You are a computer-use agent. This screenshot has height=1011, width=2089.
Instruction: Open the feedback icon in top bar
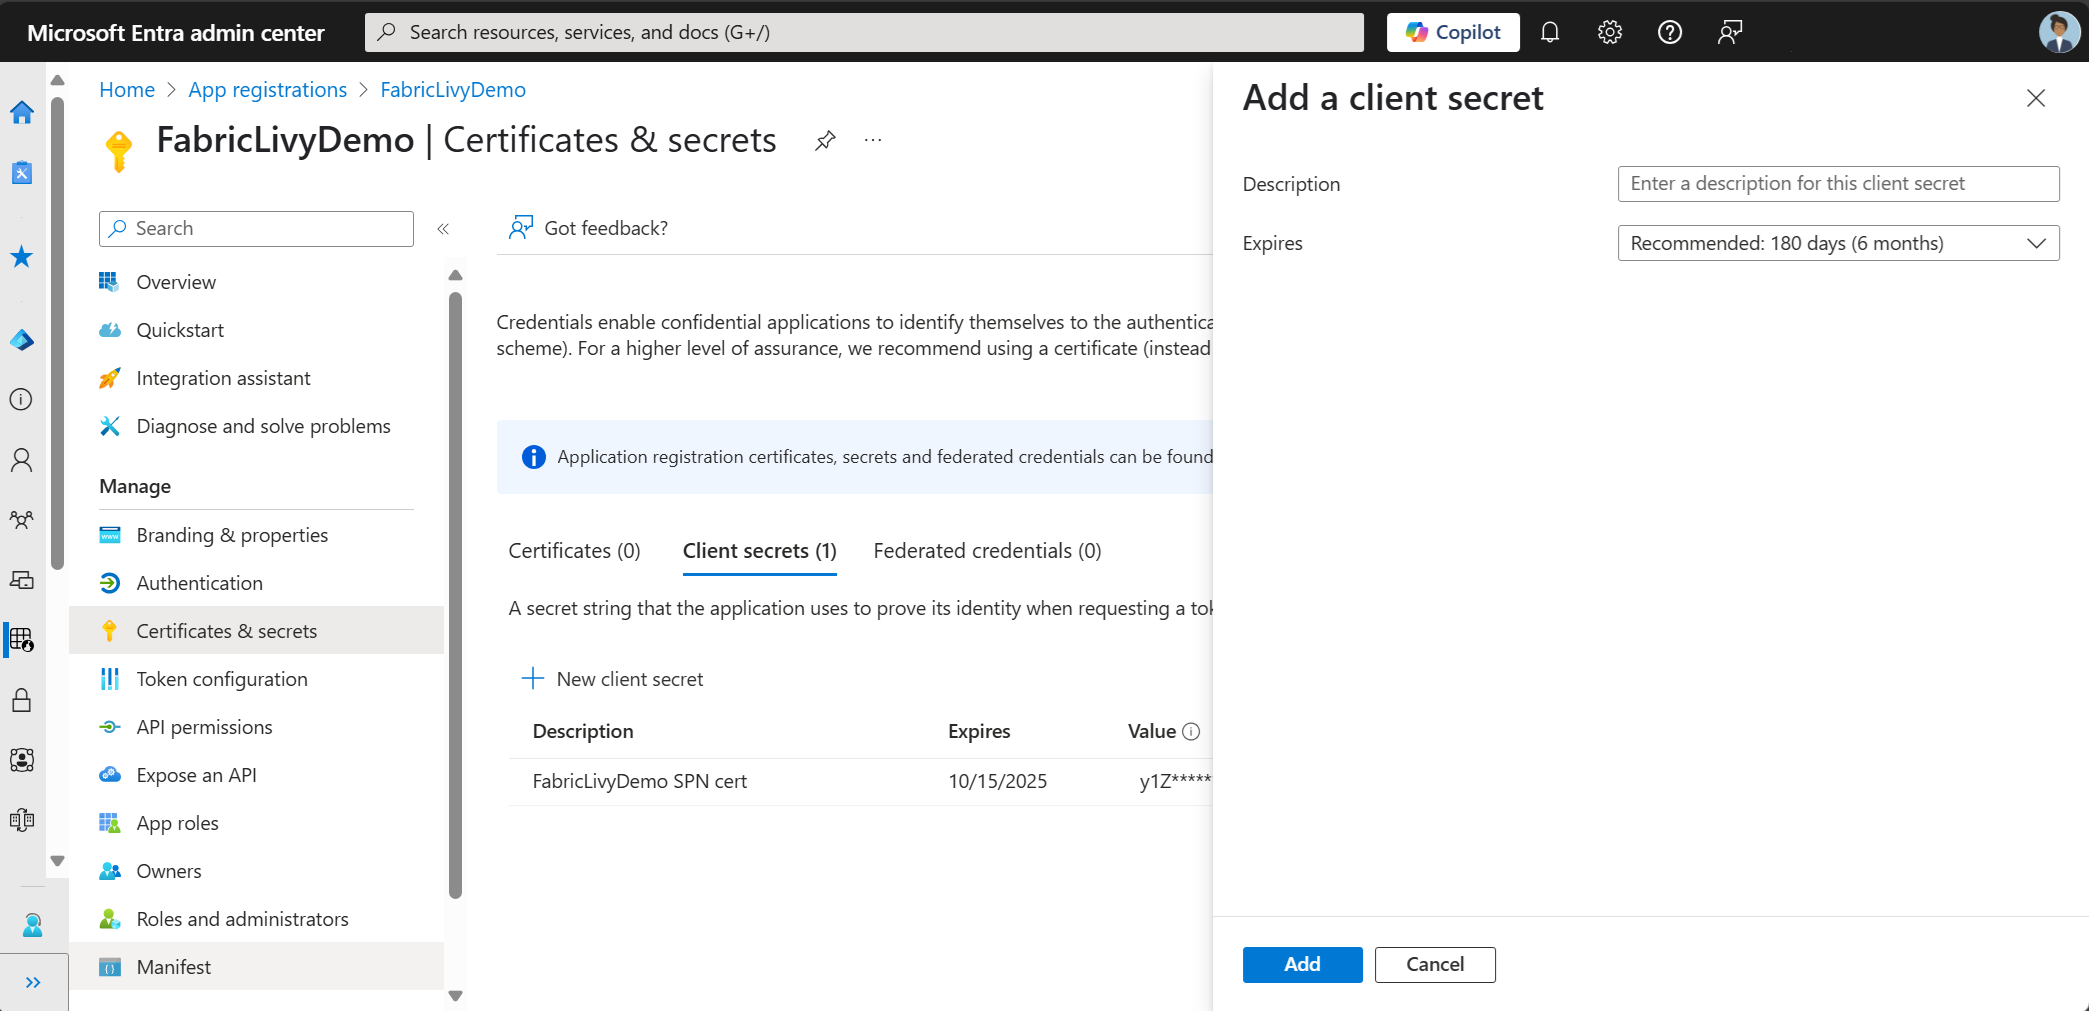[1730, 32]
